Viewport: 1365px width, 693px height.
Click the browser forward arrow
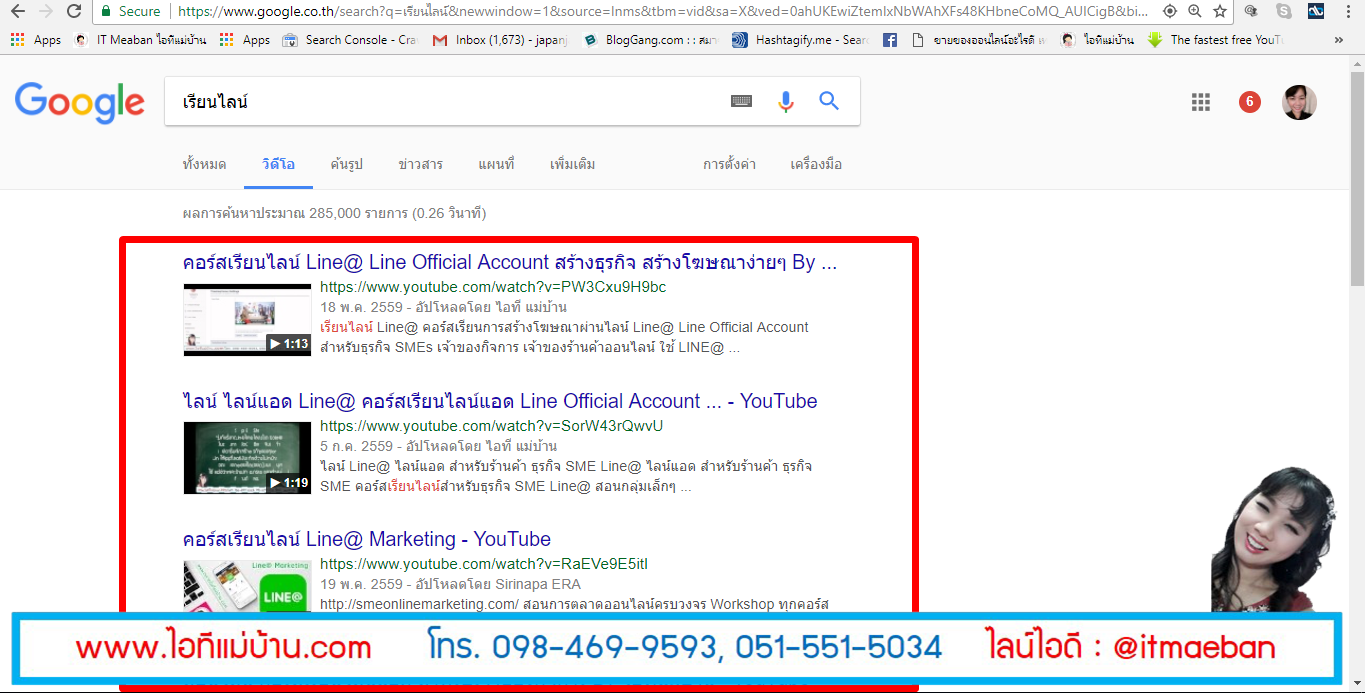click(46, 11)
